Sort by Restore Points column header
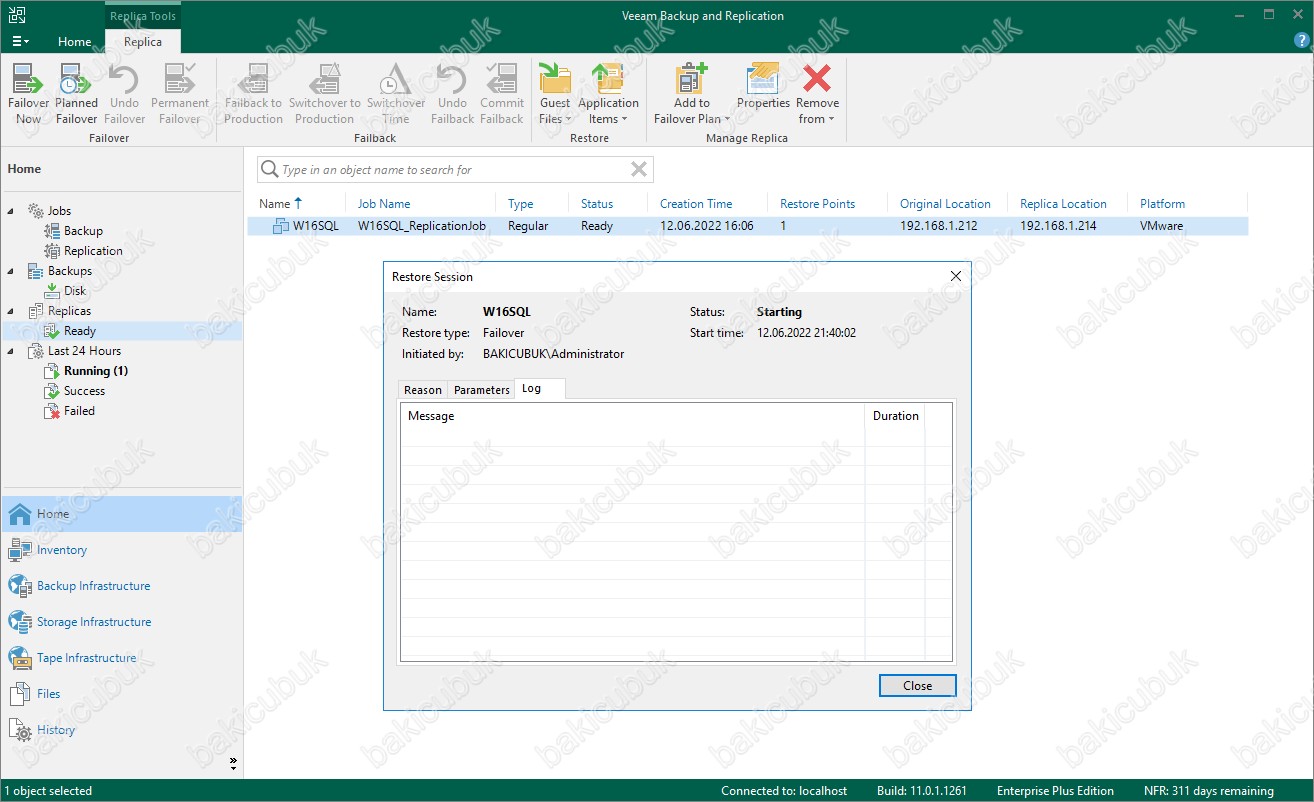1314x802 pixels. [x=817, y=204]
